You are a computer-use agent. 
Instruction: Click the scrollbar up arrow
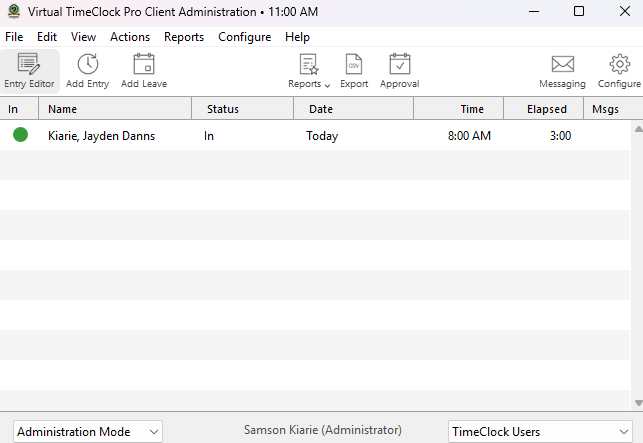coord(638,129)
